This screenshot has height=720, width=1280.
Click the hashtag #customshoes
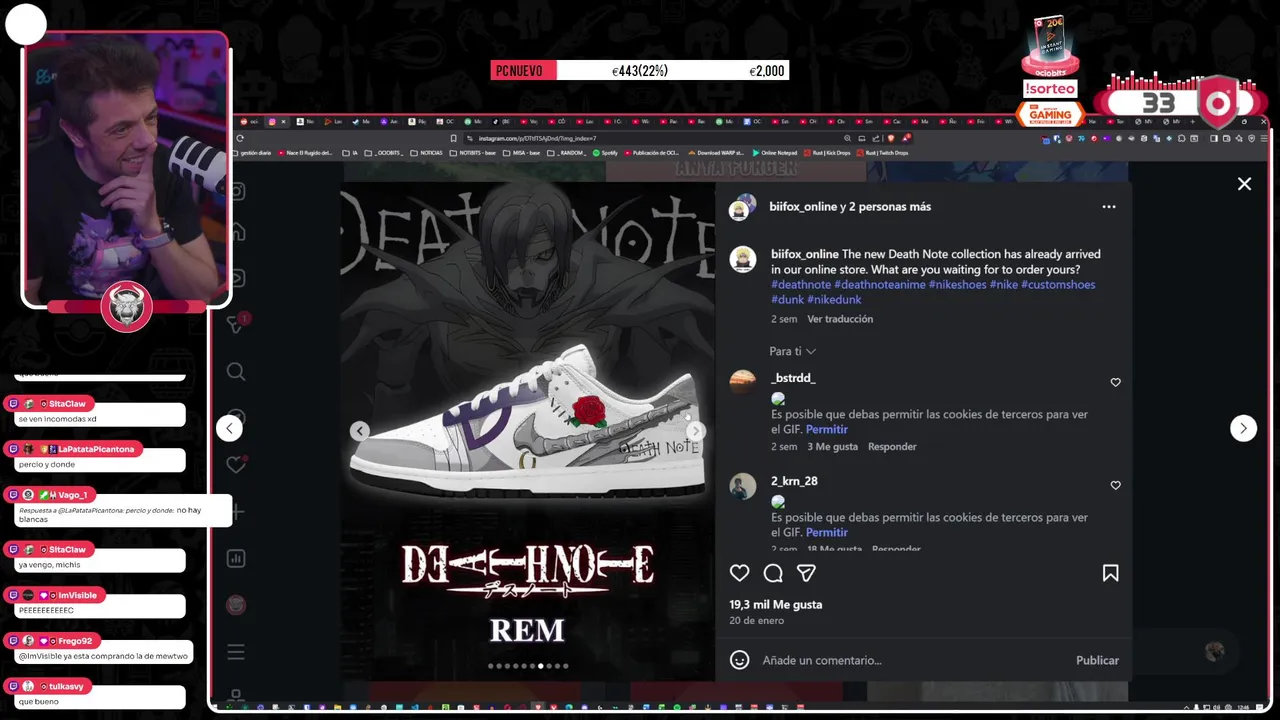click(1058, 285)
